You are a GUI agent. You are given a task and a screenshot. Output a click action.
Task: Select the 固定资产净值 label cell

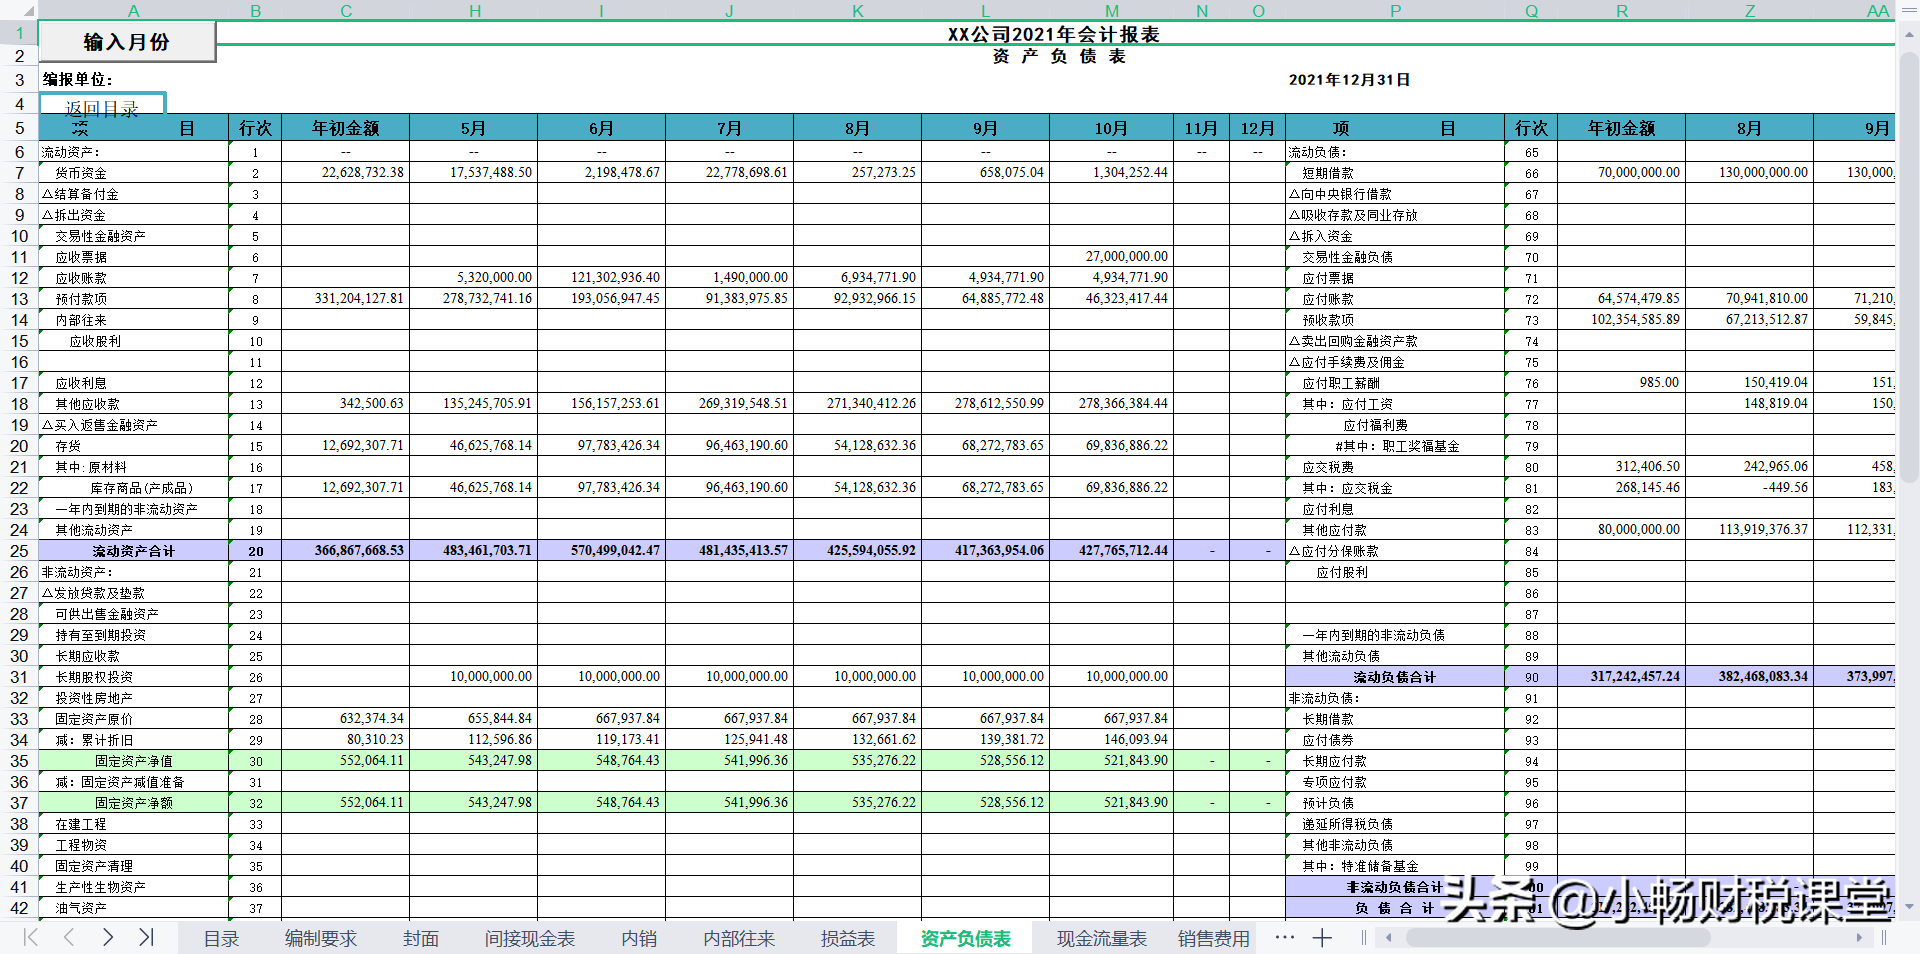coord(134,761)
